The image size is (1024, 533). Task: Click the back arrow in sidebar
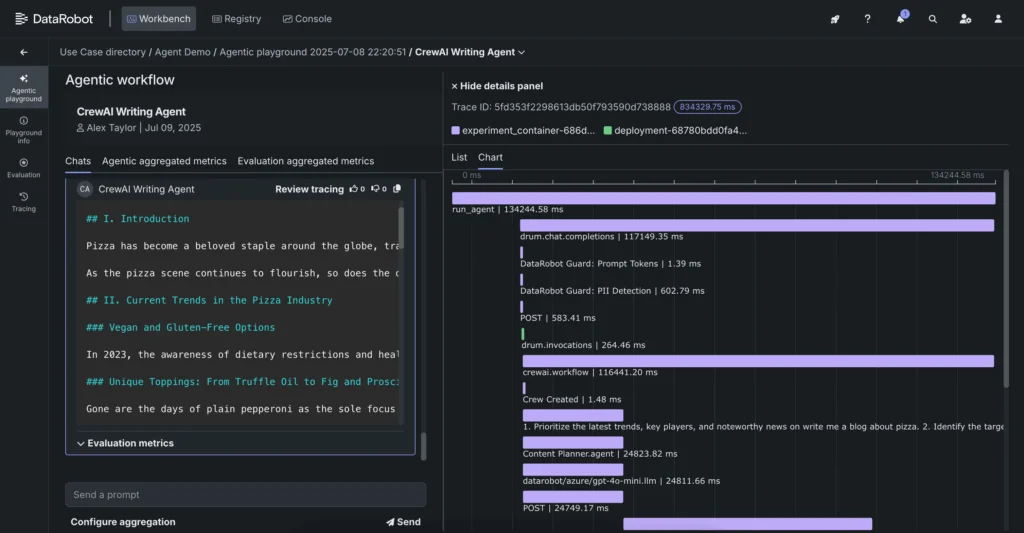(24, 52)
